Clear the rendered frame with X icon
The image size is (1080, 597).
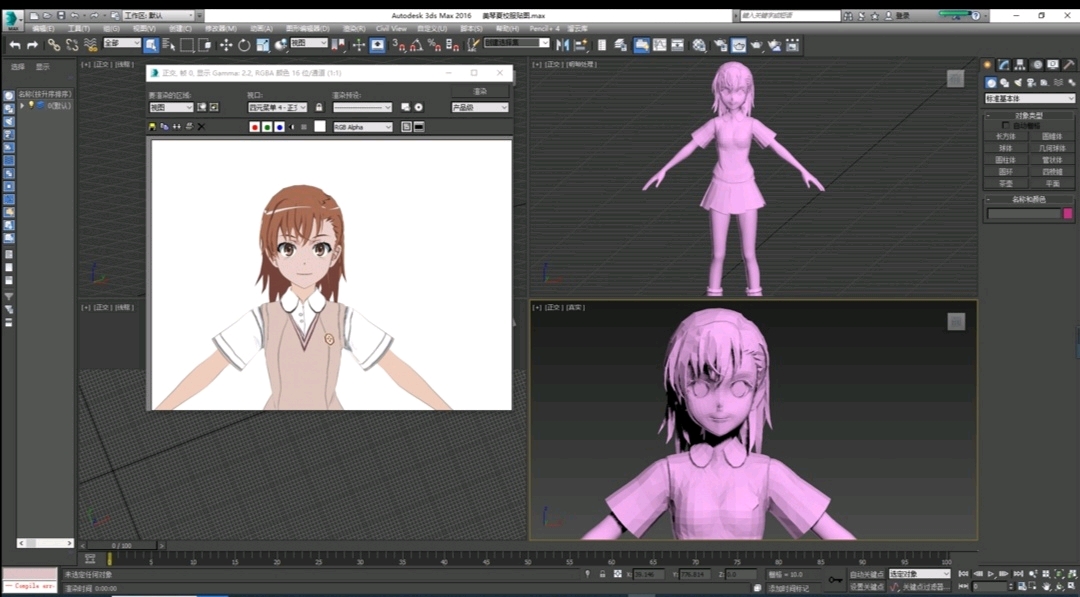coord(201,127)
